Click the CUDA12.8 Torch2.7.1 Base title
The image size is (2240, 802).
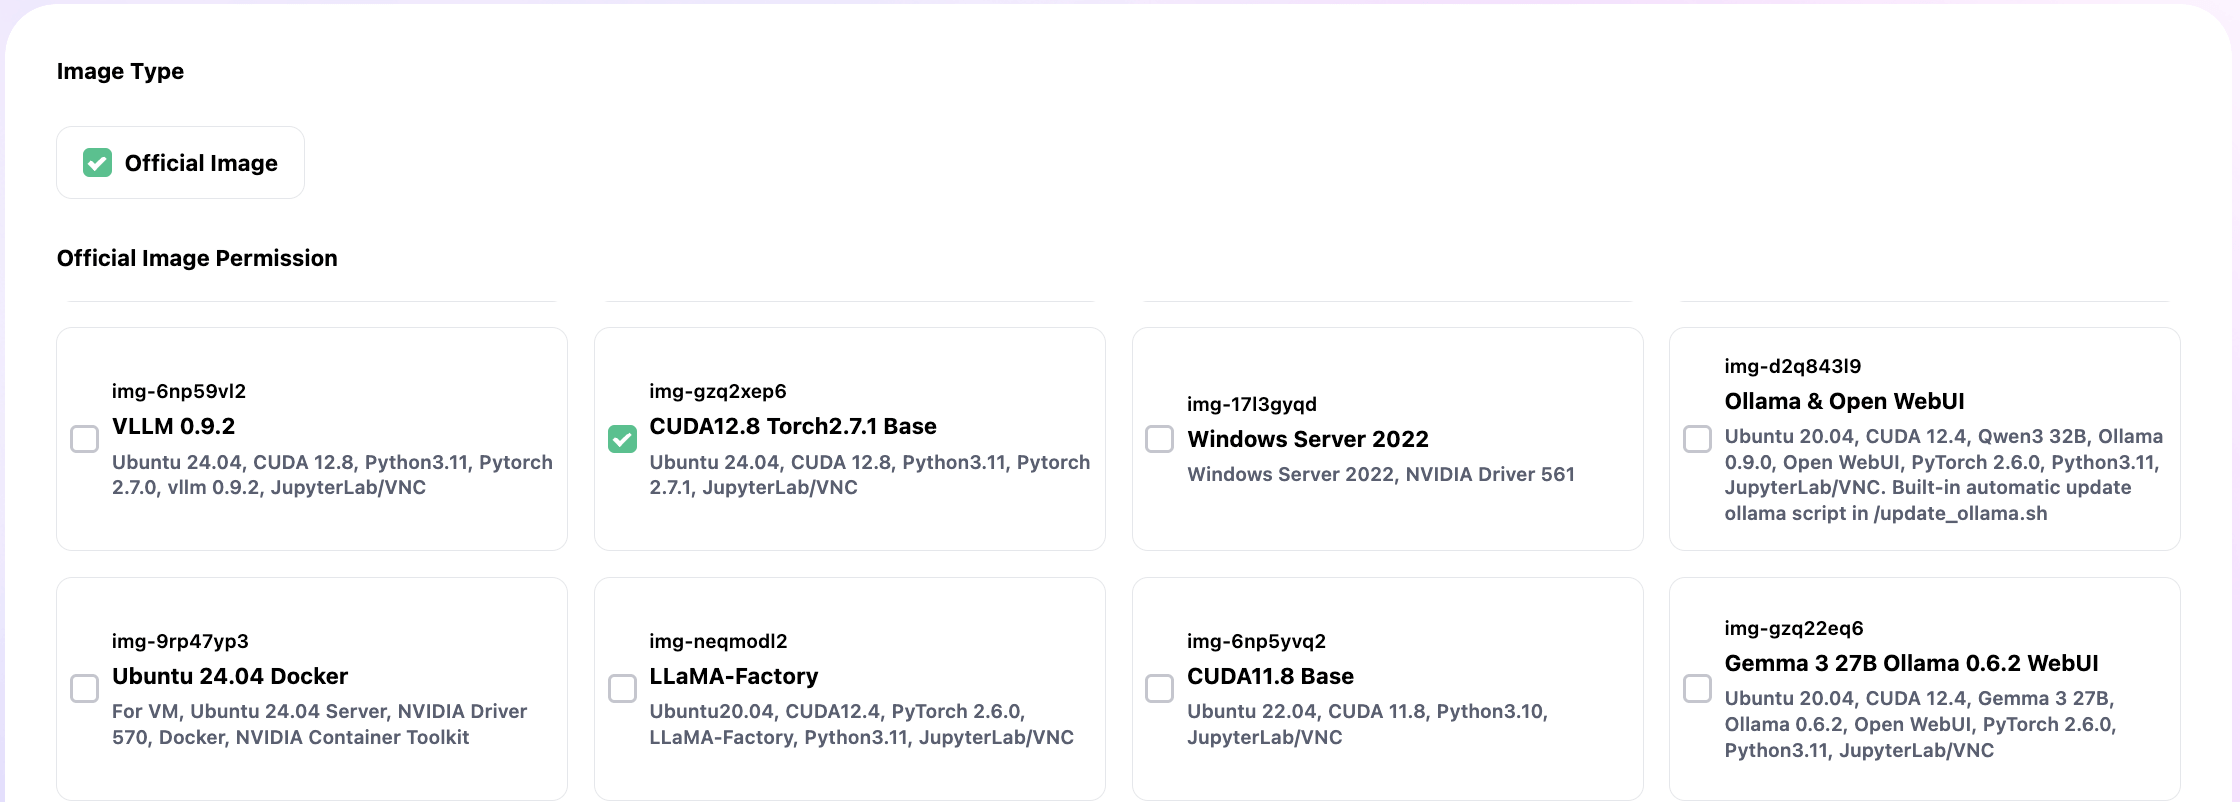coord(792,426)
